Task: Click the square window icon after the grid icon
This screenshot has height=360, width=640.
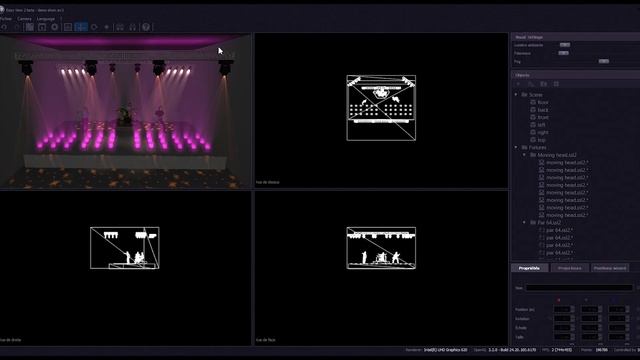Action: (42, 27)
